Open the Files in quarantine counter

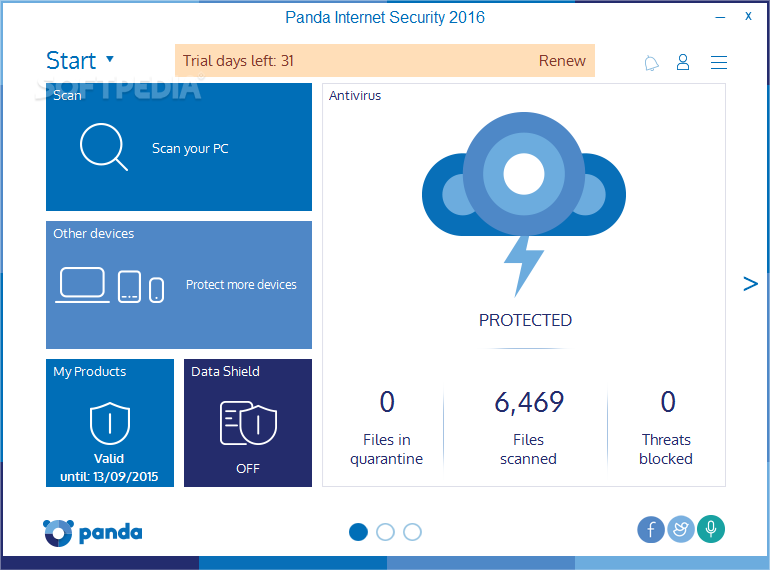(x=386, y=428)
